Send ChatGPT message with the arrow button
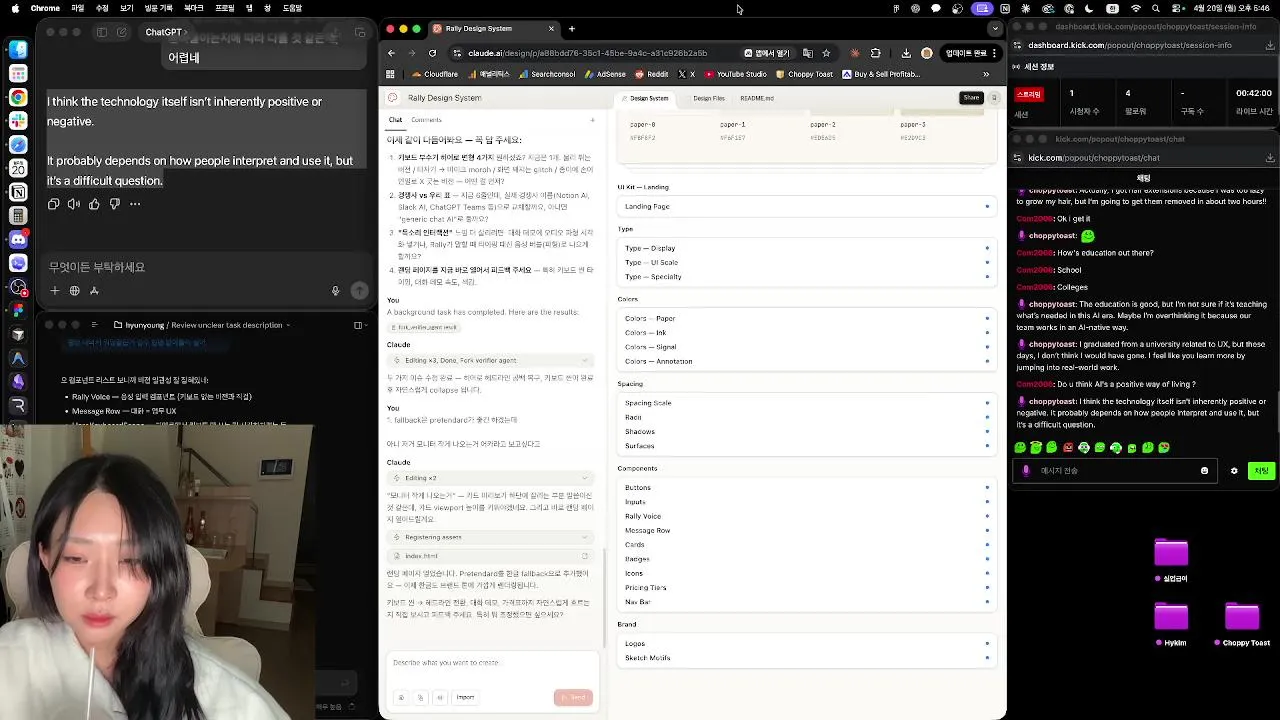Viewport: 1280px width, 720px height. tap(359, 291)
